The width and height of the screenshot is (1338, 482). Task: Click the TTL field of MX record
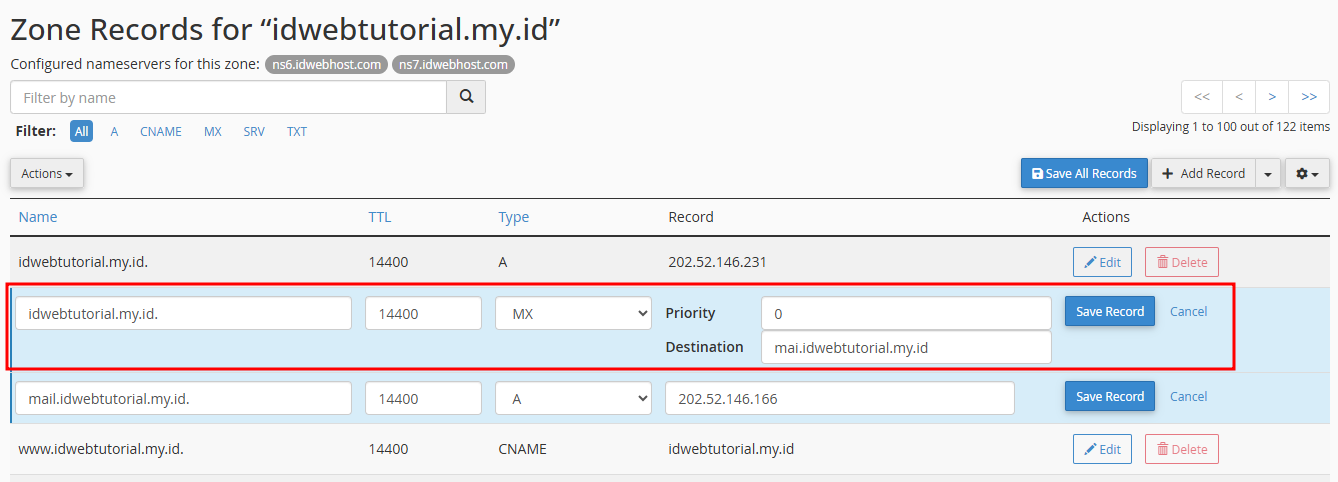[x=423, y=313]
